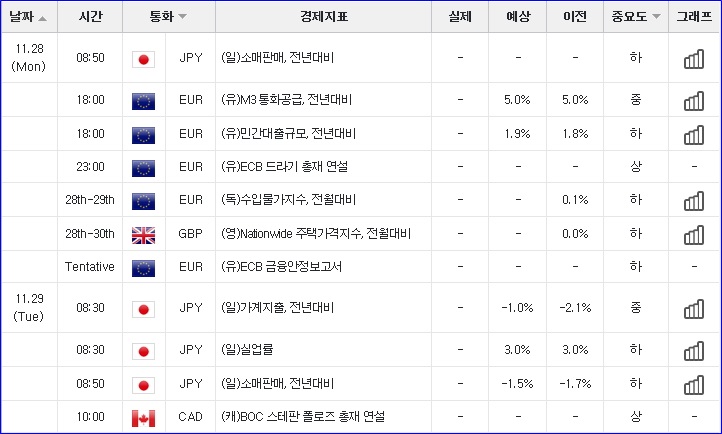Open (캐)BOC 스테판 폴로즈 총재 연설 entry
This screenshot has width=722, height=434.
(x=303, y=417)
